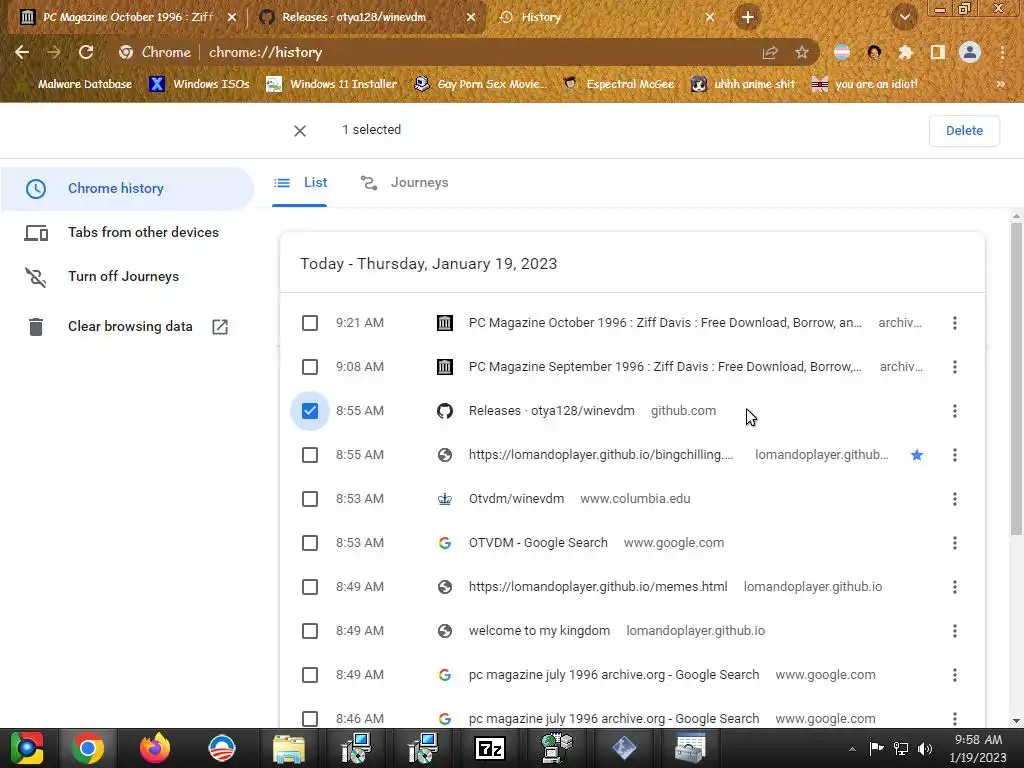Go back using the browser back arrow
The image size is (1024, 768).
coord(22,52)
